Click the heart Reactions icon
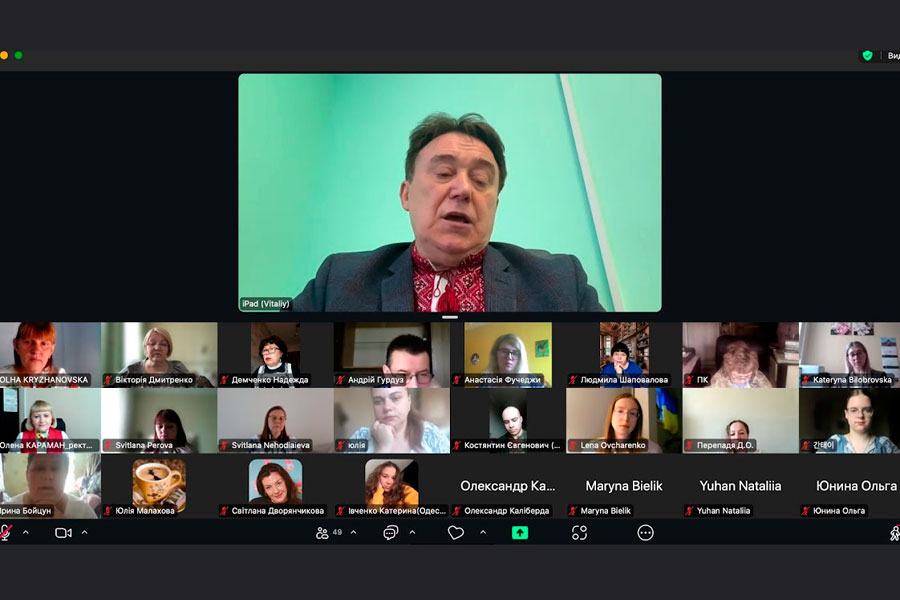 (456, 533)
